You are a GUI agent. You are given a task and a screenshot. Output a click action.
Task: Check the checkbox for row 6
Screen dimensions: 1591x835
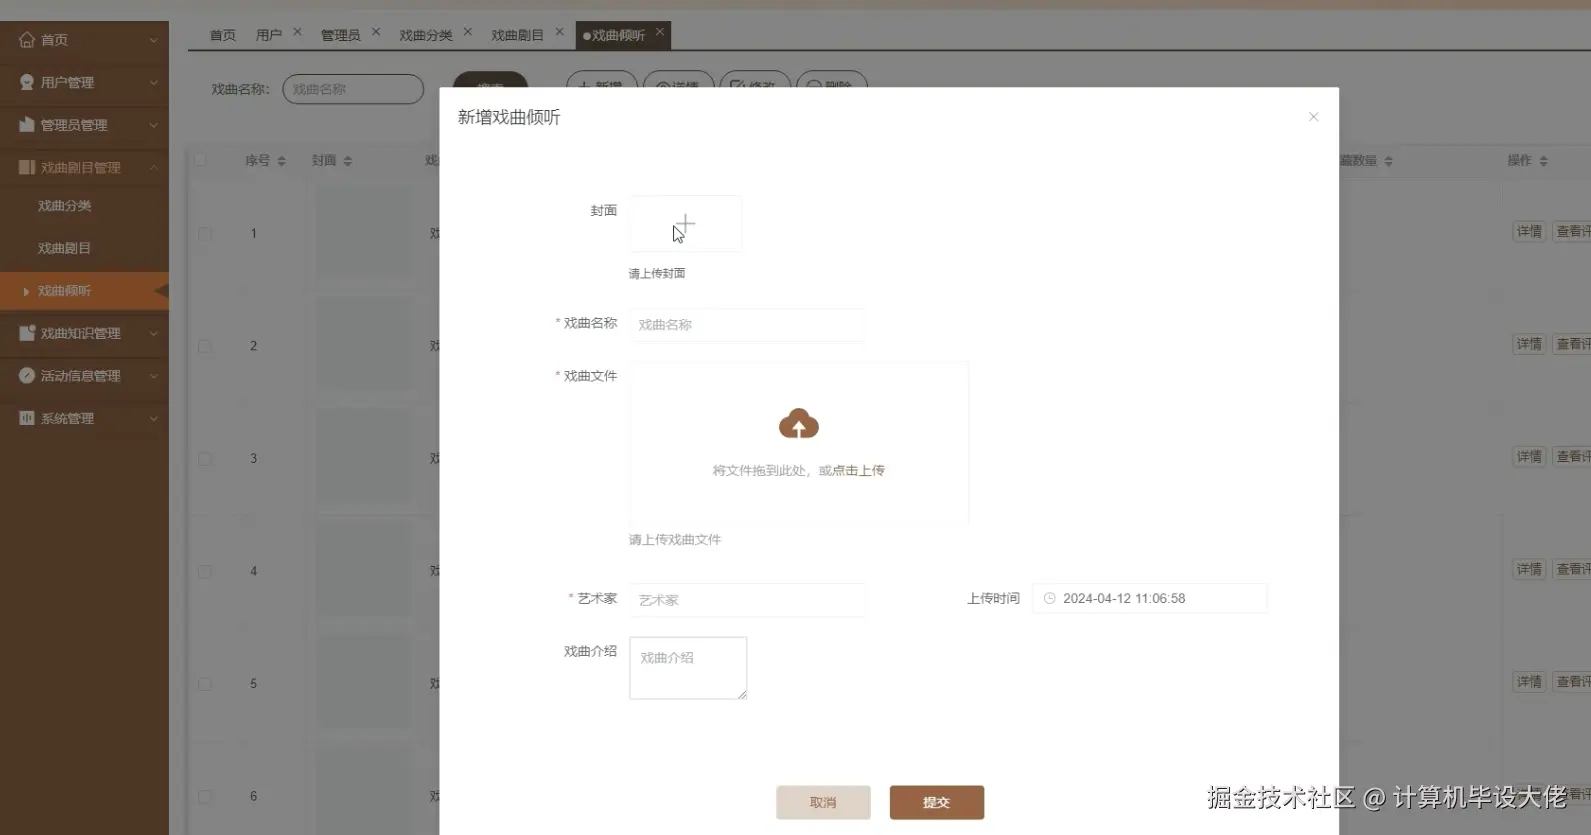point(205,797)
